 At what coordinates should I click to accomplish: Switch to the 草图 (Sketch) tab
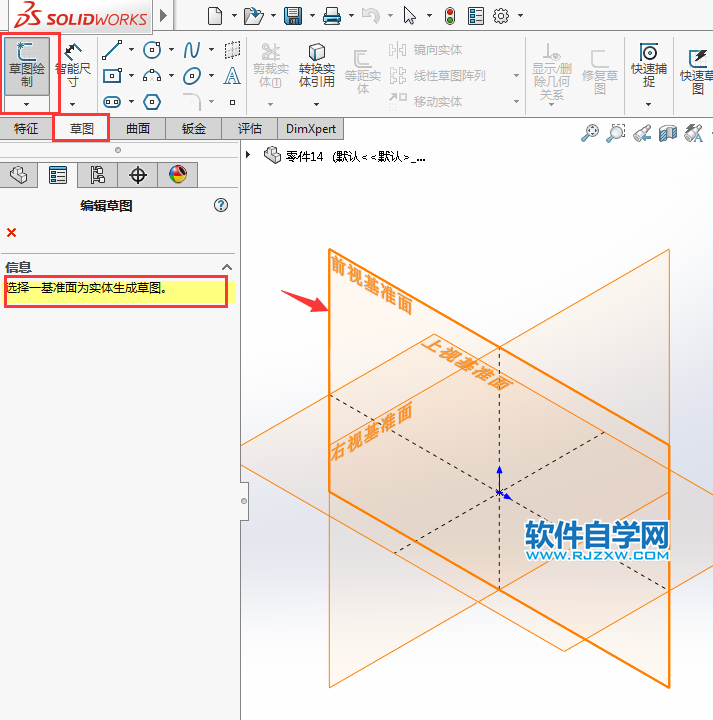[x=82, y=129]
